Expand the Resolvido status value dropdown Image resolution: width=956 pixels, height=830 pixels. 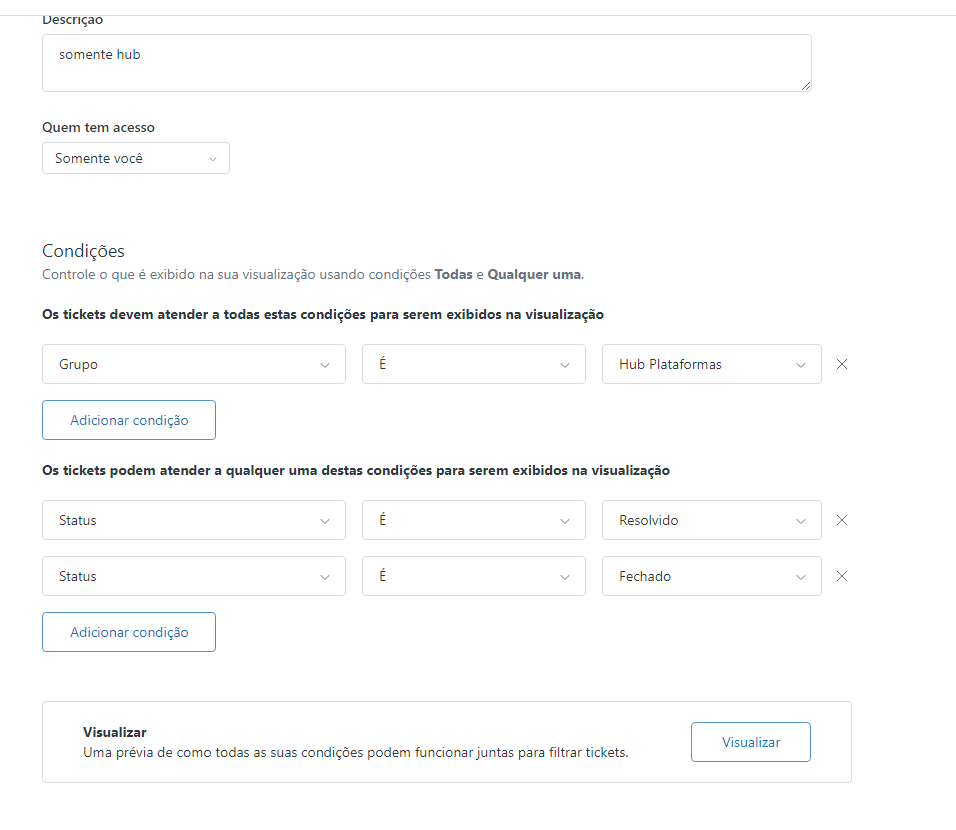pyautogui.click(x=711, y=520)
